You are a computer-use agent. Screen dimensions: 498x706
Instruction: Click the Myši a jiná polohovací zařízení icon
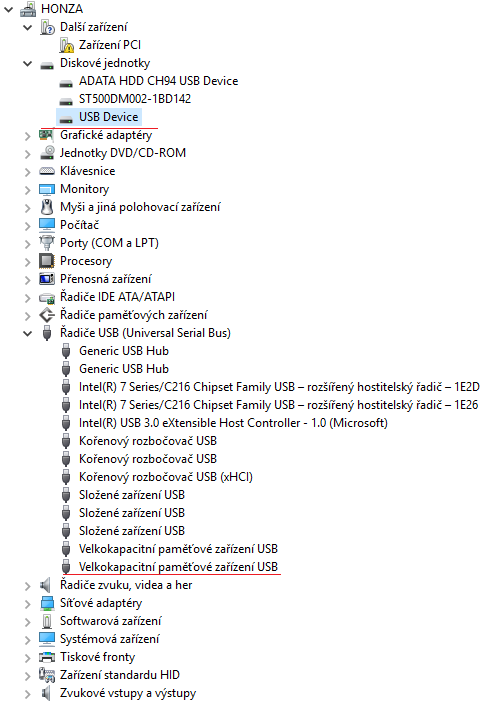click(x=47, y=207)
